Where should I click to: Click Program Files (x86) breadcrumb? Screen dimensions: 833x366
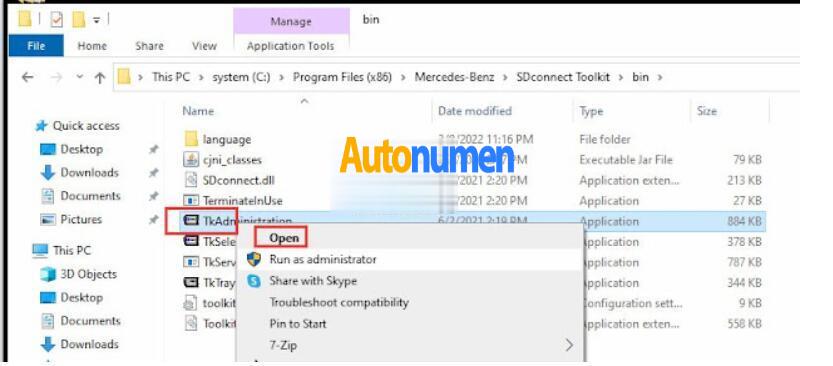[342, 77]
